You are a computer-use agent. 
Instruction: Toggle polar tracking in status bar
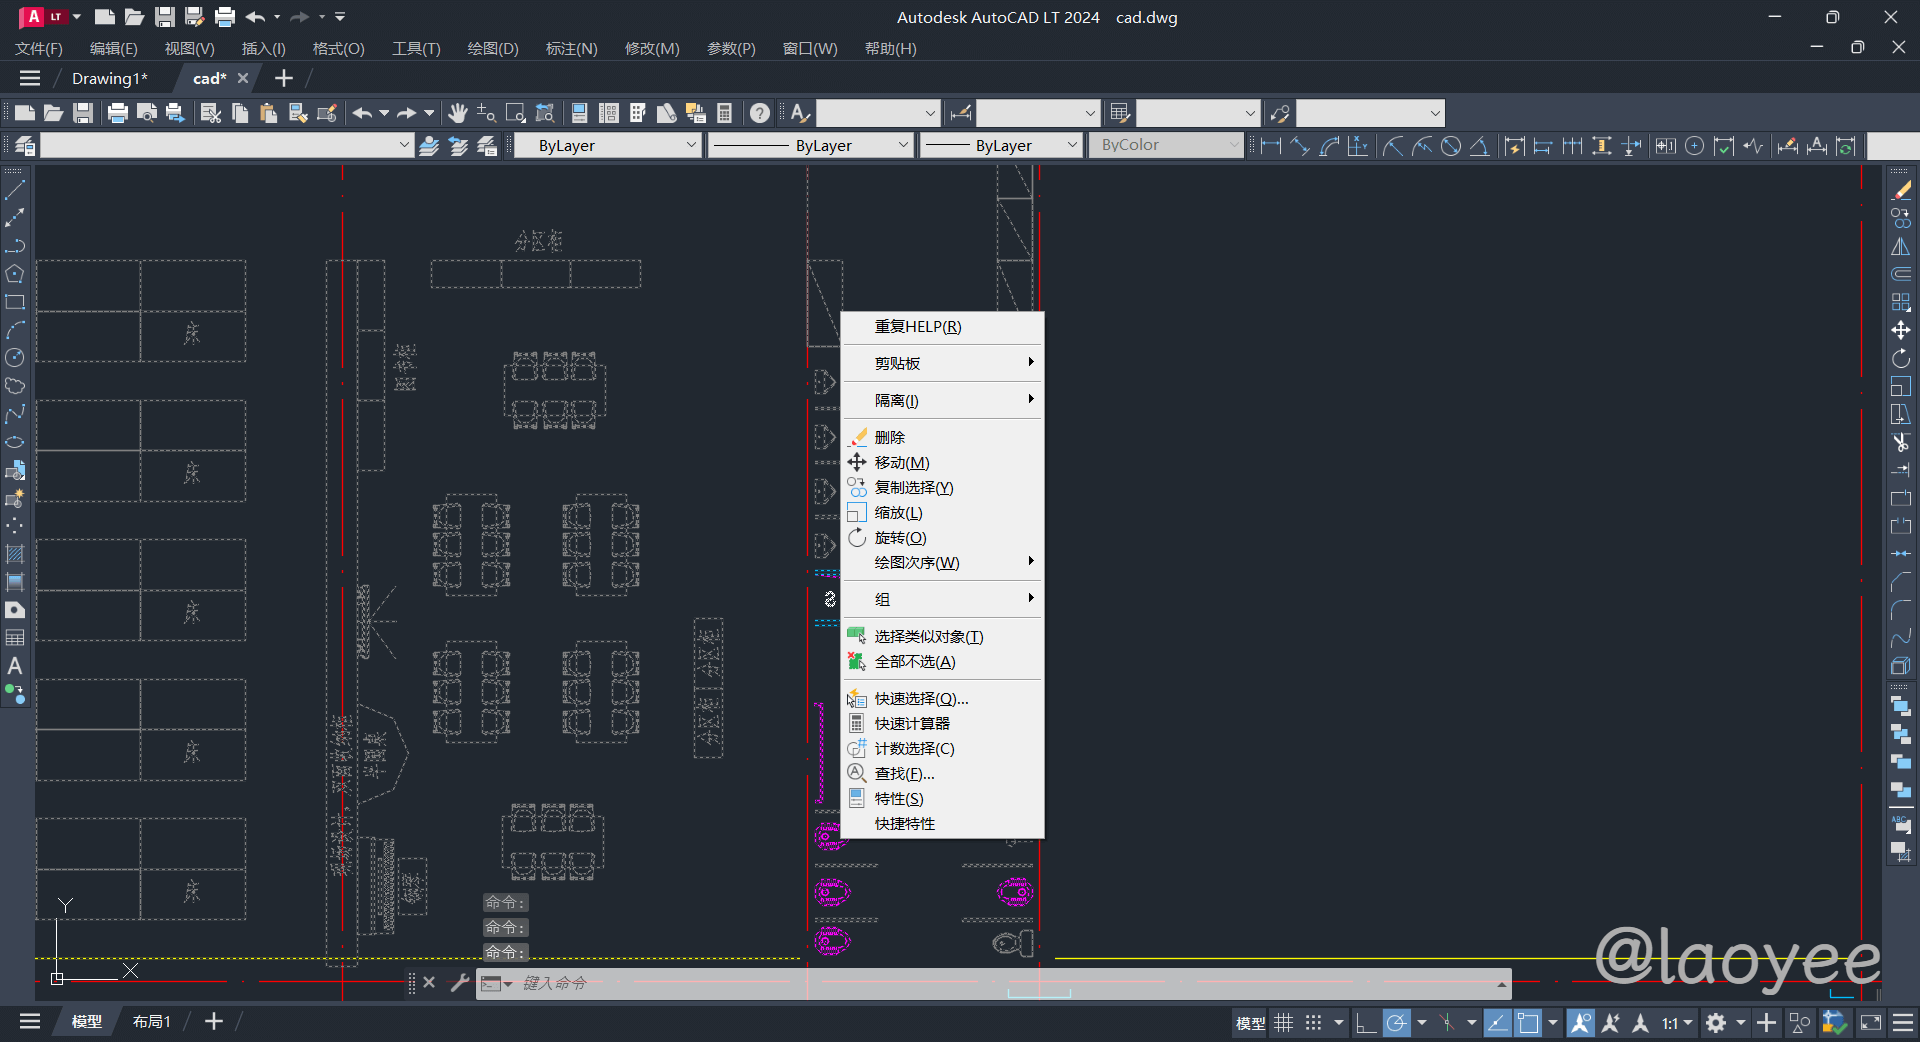tap(1397, 1023)
